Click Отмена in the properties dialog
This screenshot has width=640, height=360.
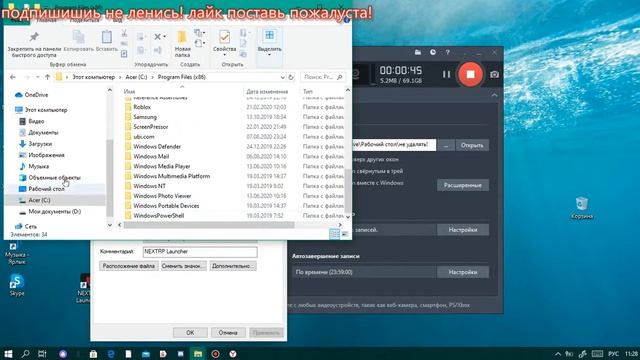click(x=228, y=333)
